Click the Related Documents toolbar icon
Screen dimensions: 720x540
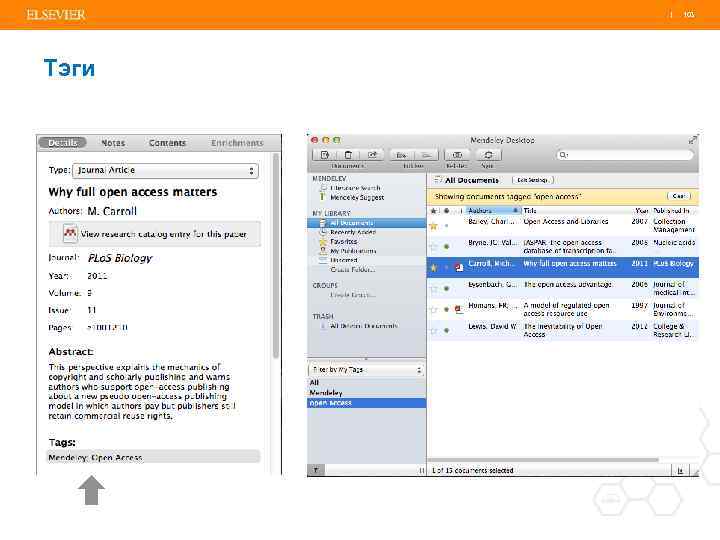457,155
